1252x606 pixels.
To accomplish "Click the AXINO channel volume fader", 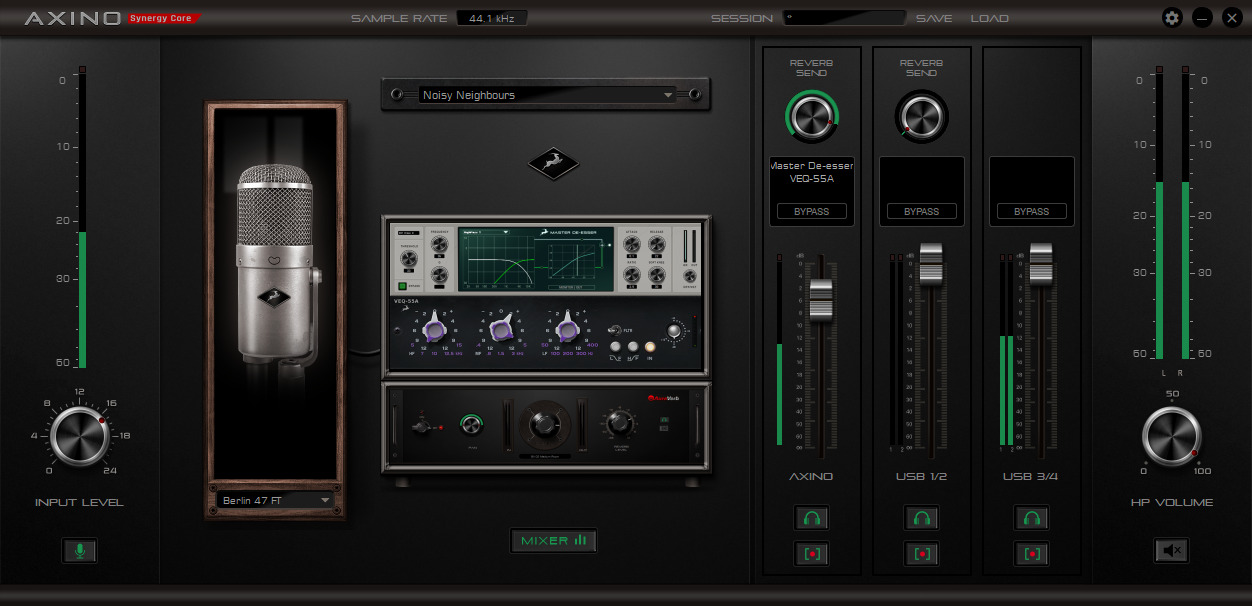I will point(821,301).
